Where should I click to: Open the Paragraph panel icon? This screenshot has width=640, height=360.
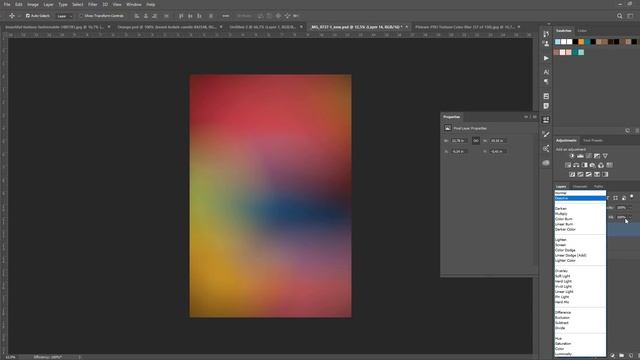click(x=546, y=82)
